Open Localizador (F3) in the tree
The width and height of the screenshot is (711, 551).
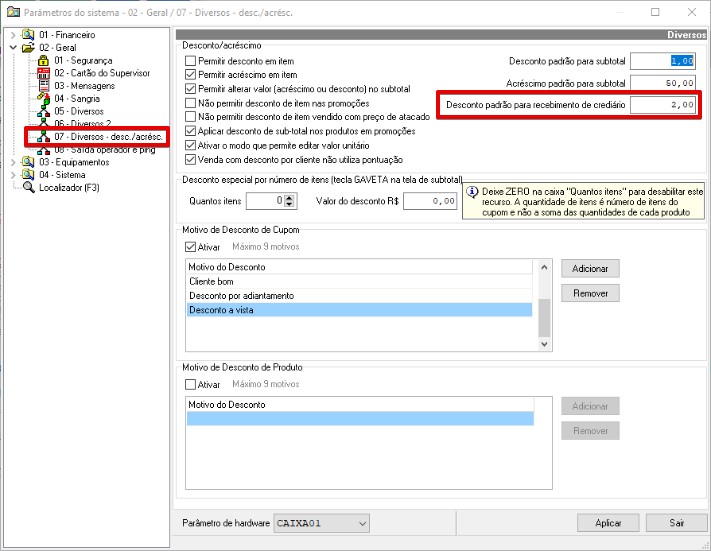tap(69, 187)
